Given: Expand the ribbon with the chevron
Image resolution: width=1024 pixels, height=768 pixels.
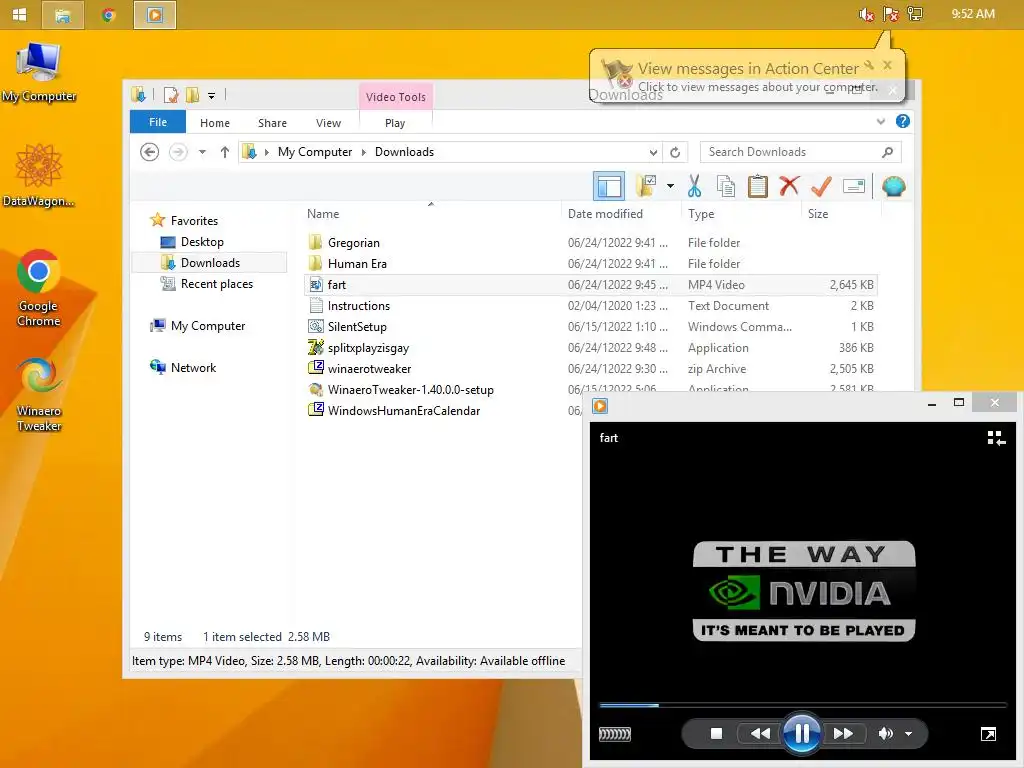Looking at the screenshot, I should pyautogui.click(x=881, y=121).
